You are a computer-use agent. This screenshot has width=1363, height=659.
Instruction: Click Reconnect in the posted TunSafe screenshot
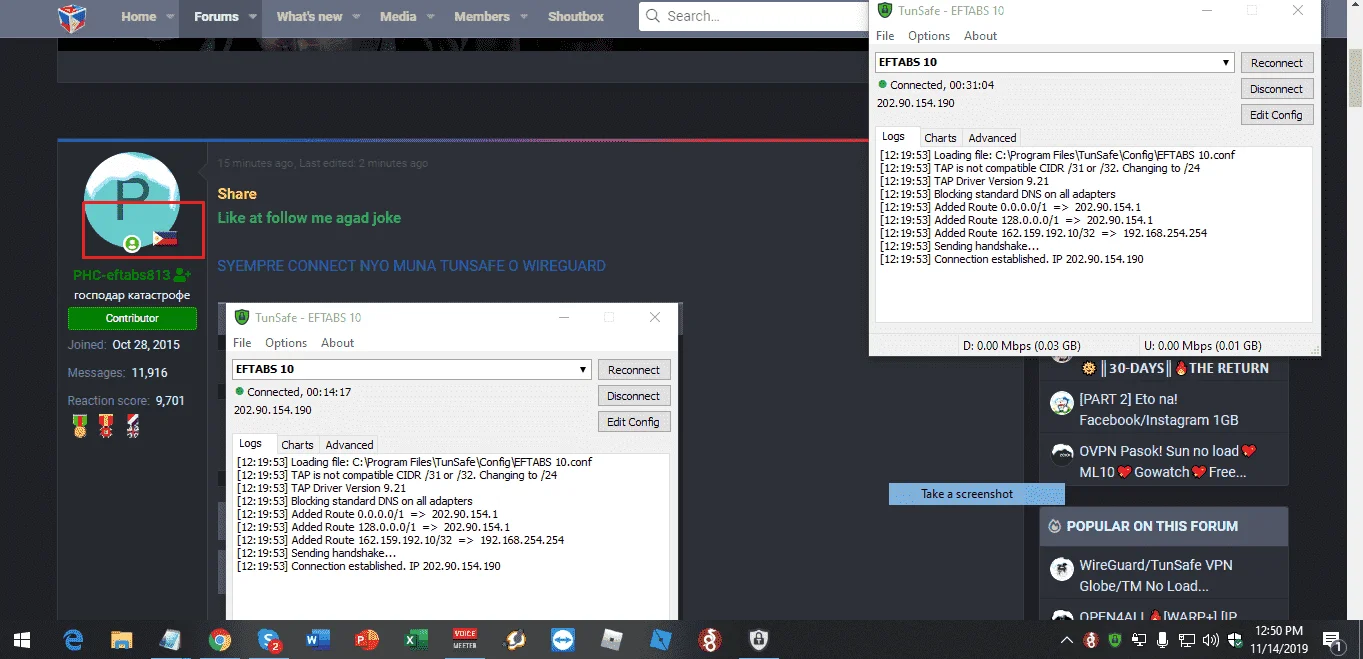tap(634, 369)
